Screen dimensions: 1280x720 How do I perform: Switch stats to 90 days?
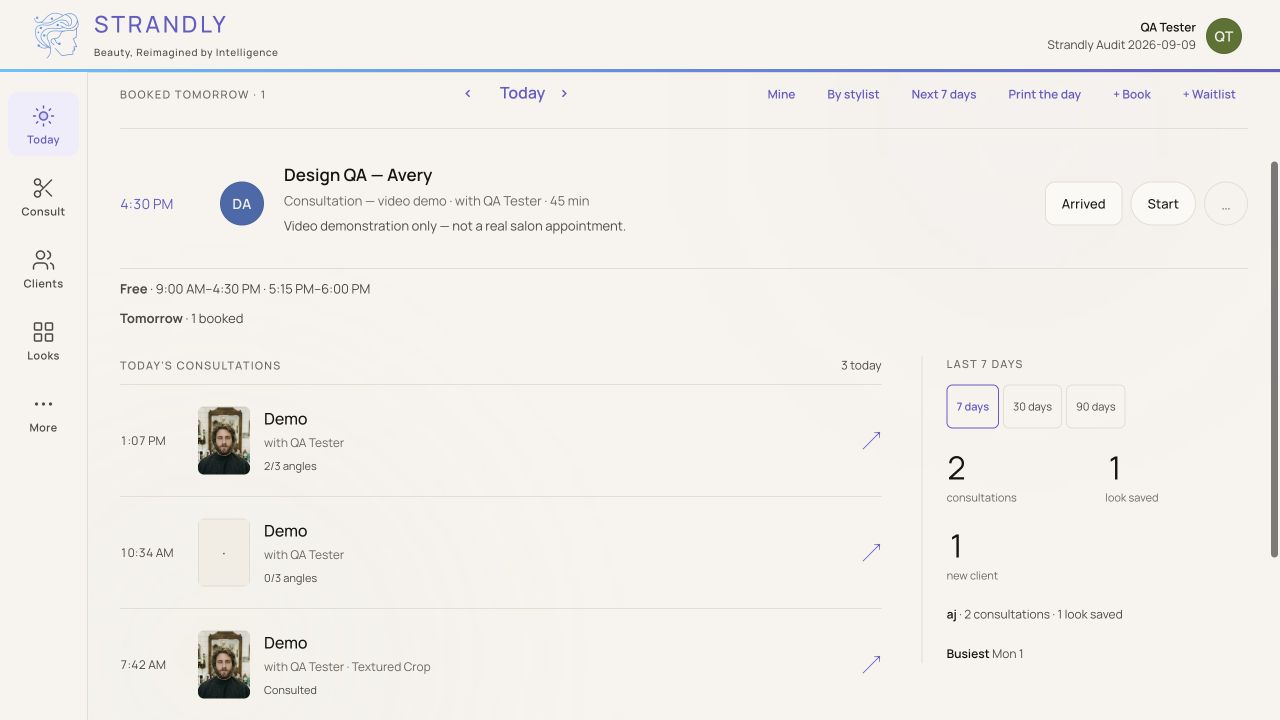[1095, 407]
